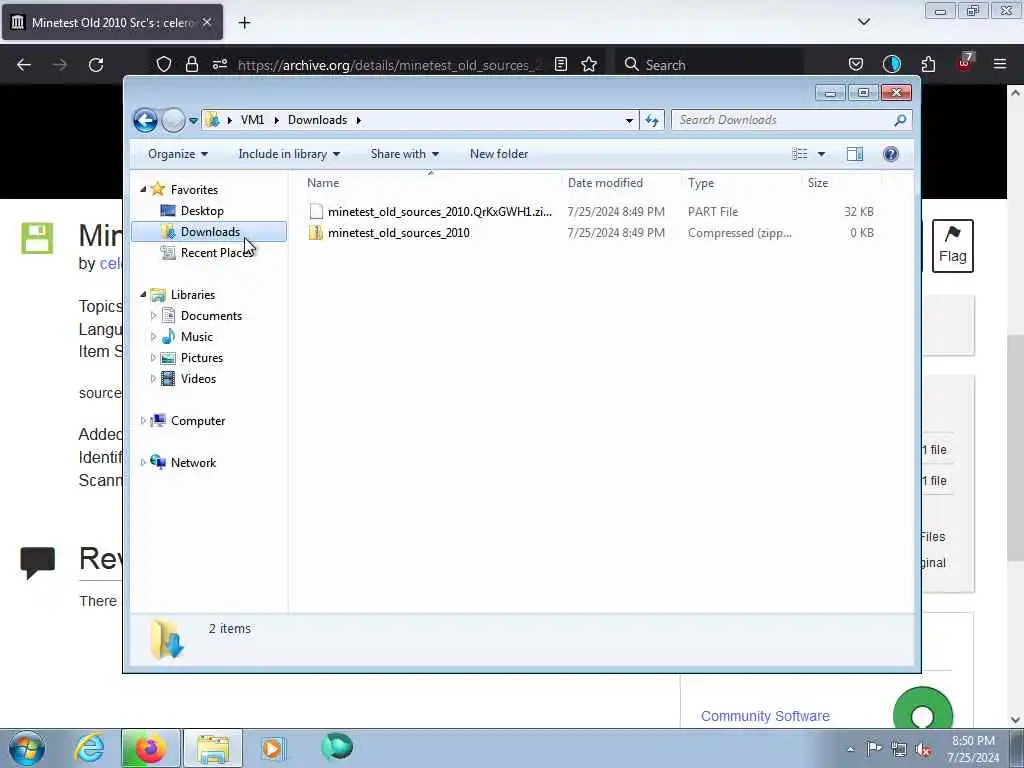The image size is (1024, 768).
Task: Open Windows Media Player taskbar icon
Action: (272, 748)
